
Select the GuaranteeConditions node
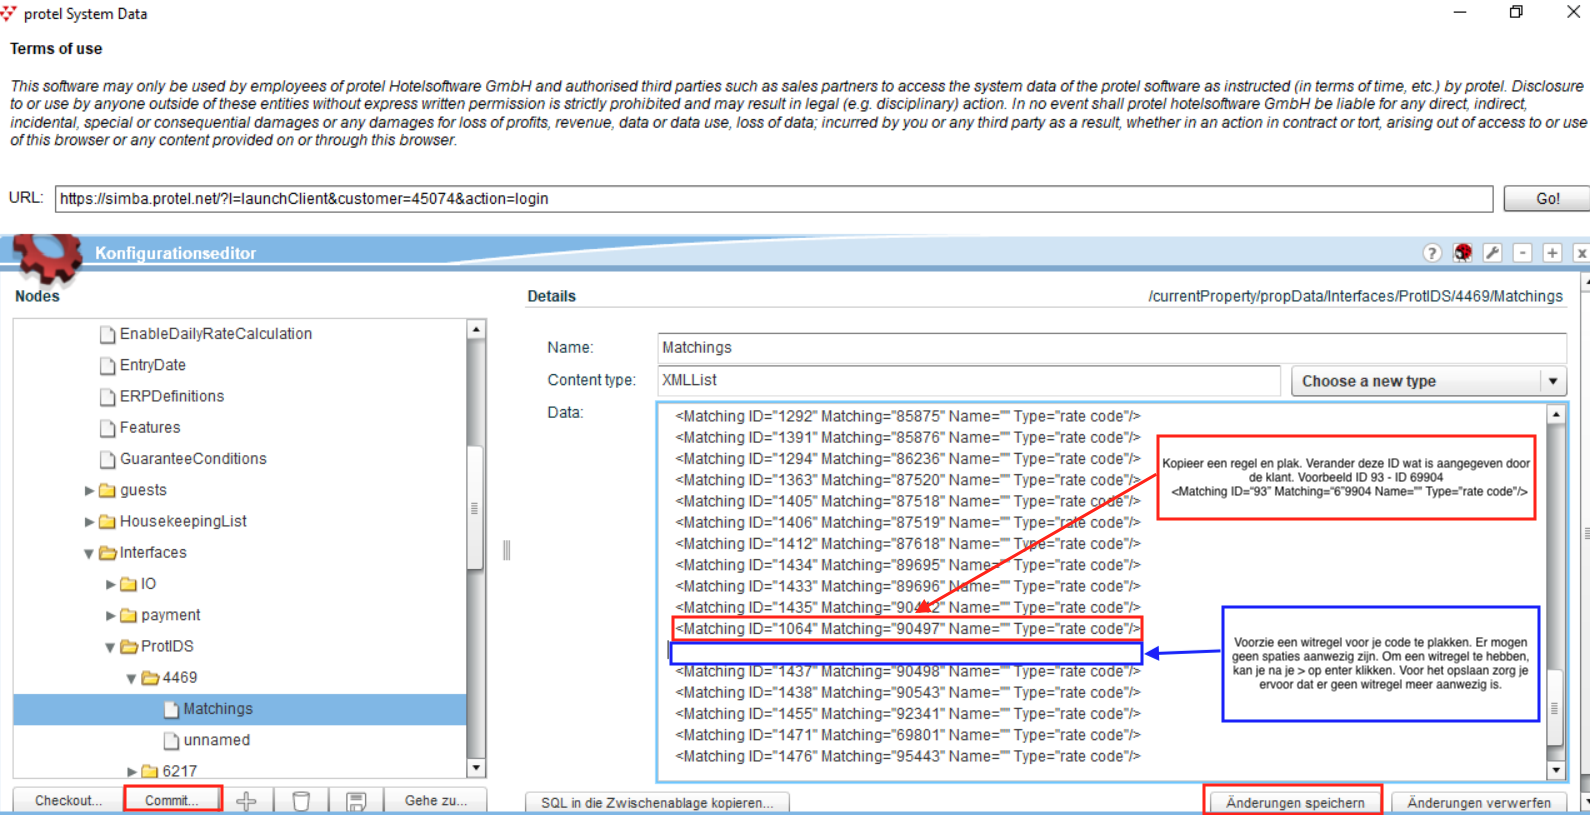(x=193, y=459)
